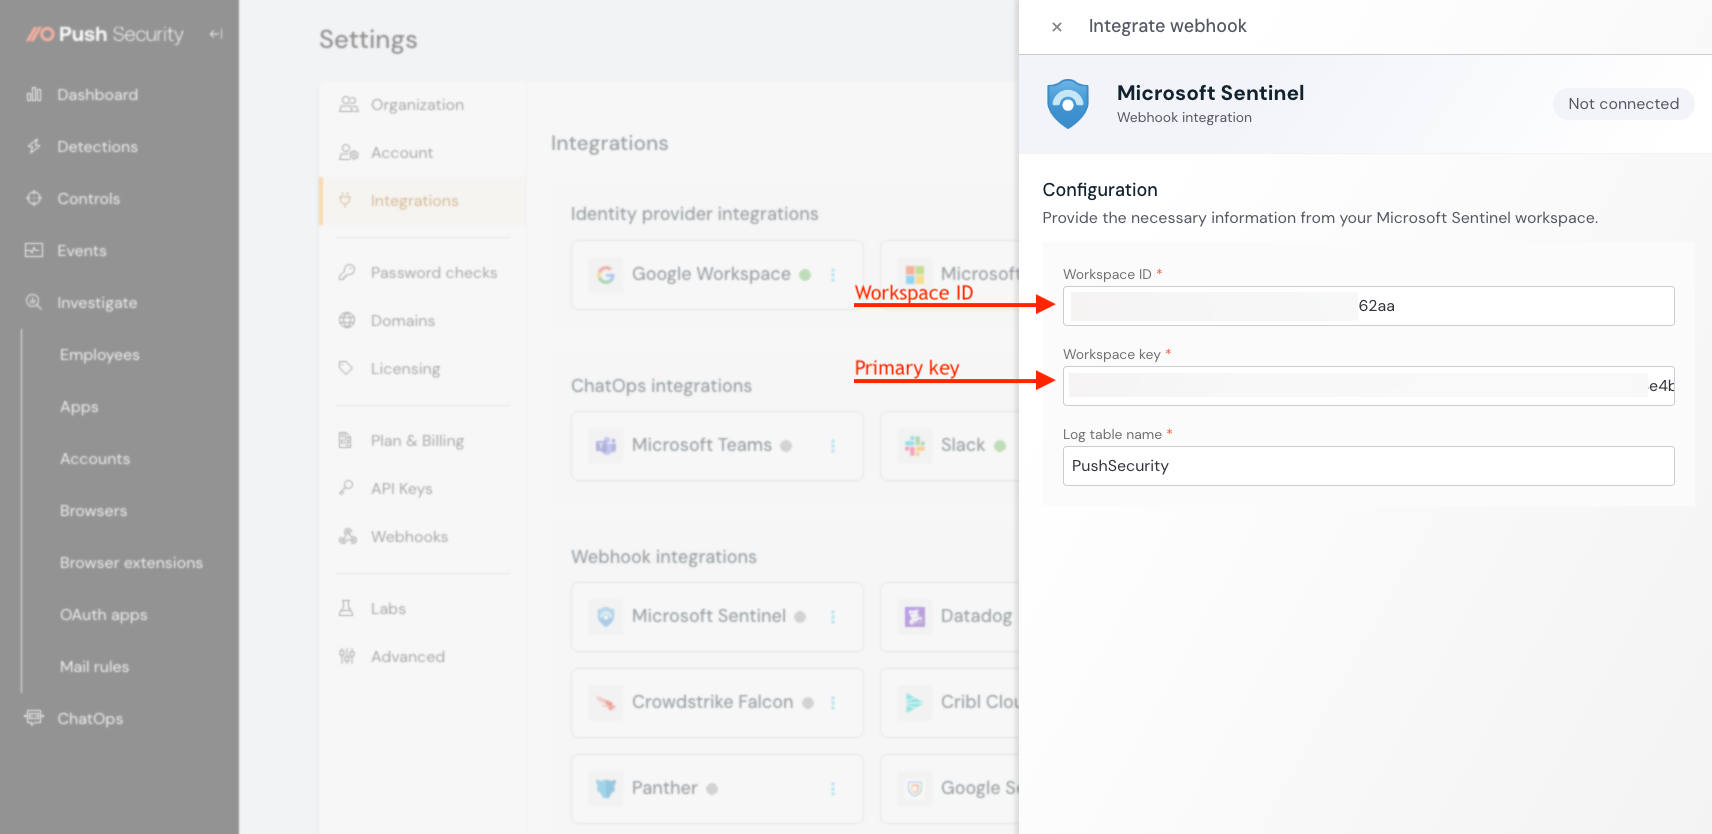This screenshot has width=1712, height=834.
Task: Open the Dashboard page
Action: pyautogui.click(x=97, y=95)
